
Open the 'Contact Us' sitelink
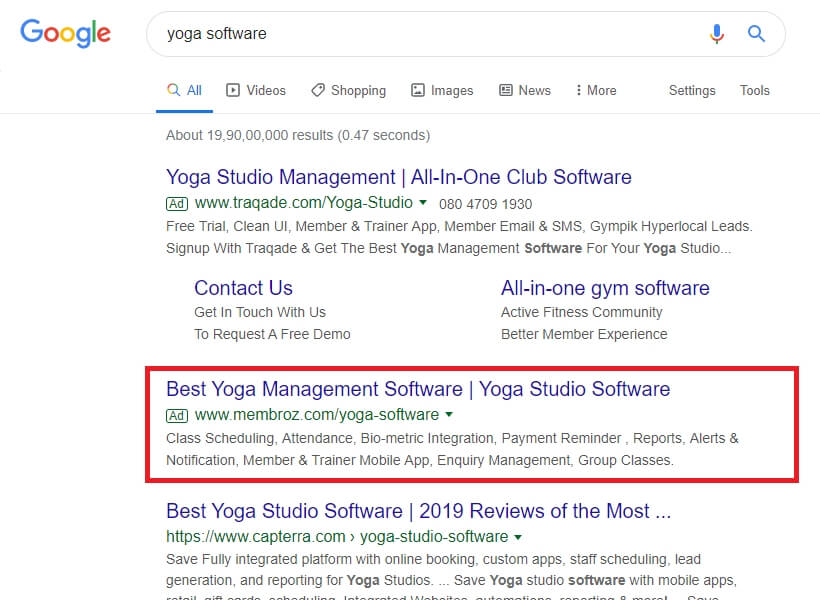point(243,288)
